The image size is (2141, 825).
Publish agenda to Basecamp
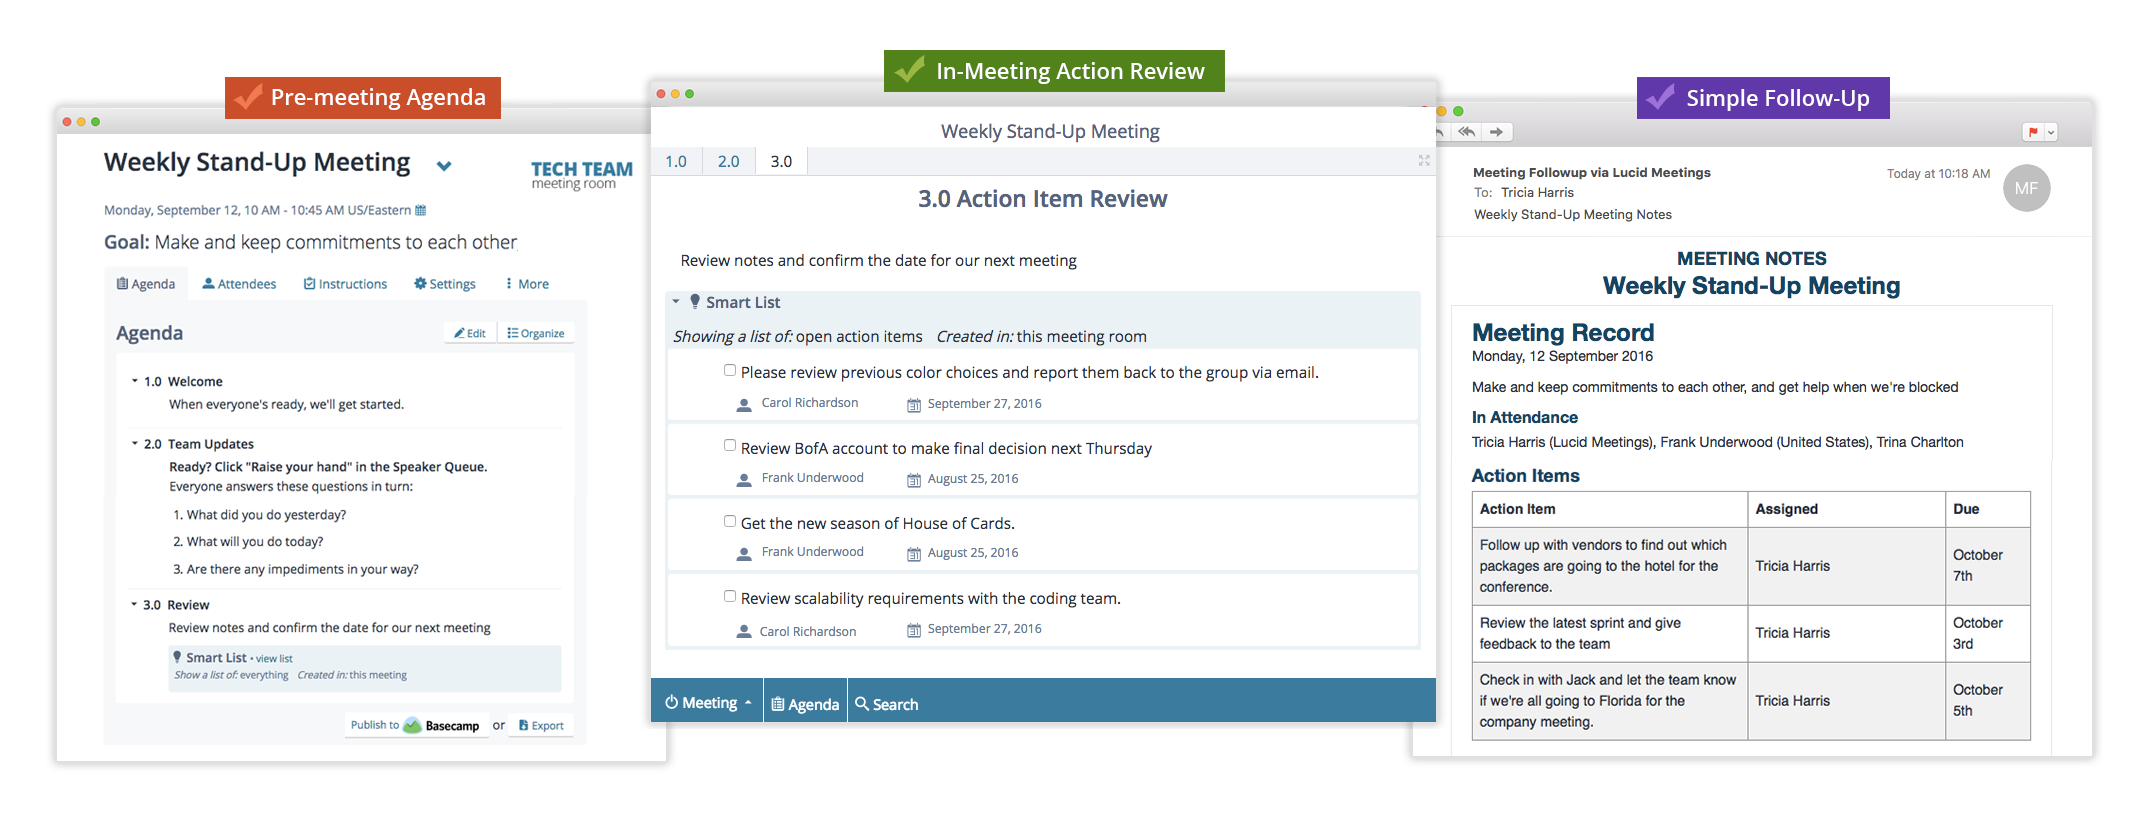click(x=415, y=725)
